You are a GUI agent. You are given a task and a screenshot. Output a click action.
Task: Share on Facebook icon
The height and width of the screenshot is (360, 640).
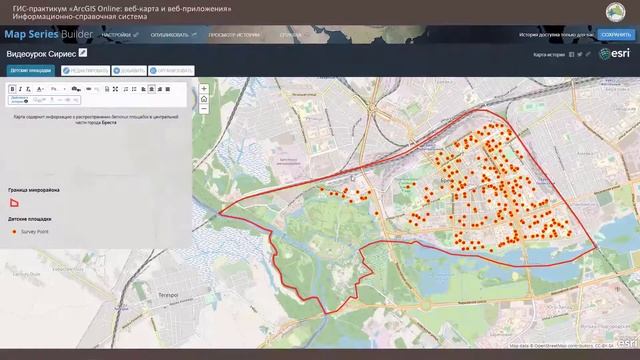click(x=571, y=54)
